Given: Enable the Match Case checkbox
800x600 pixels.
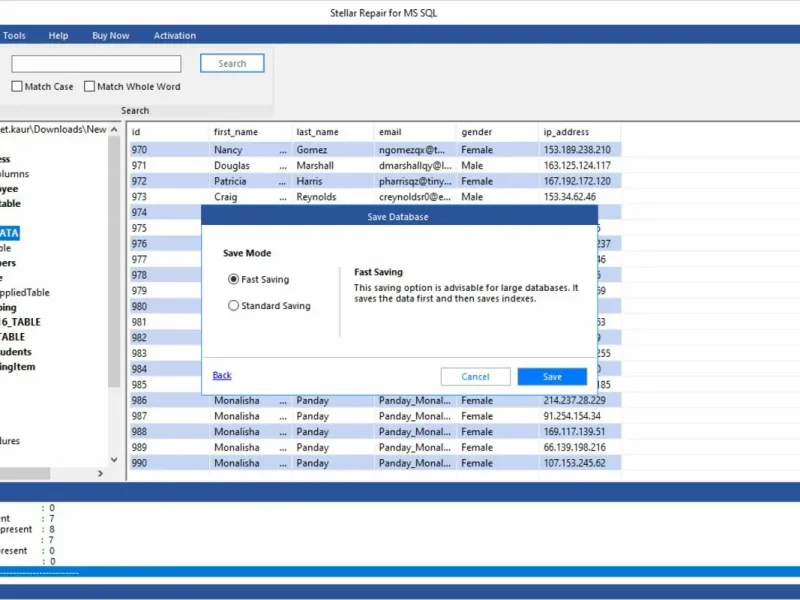Looking at the screenshot, I should pyautogui.click(x=17, y=87).
